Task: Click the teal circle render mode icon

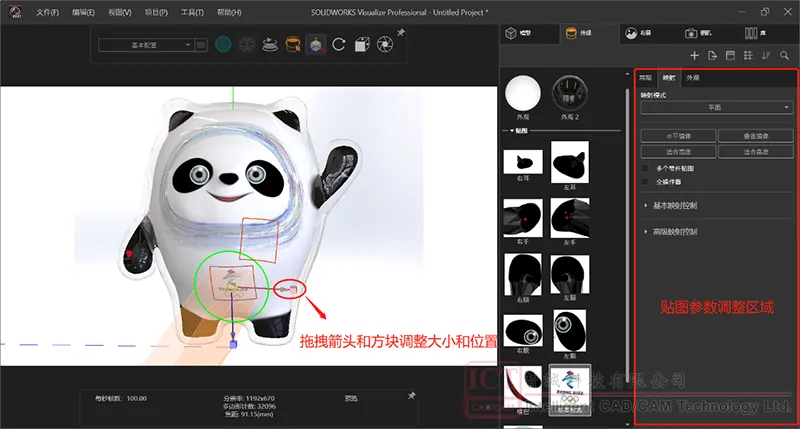Action: point(223,45)
